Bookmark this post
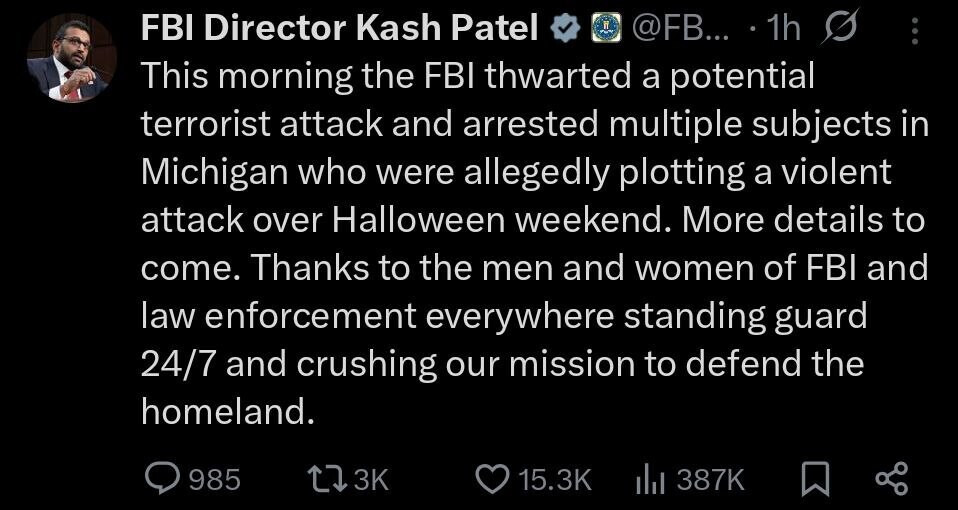Screen dimensions: 958x510 [x=816, y=479]
